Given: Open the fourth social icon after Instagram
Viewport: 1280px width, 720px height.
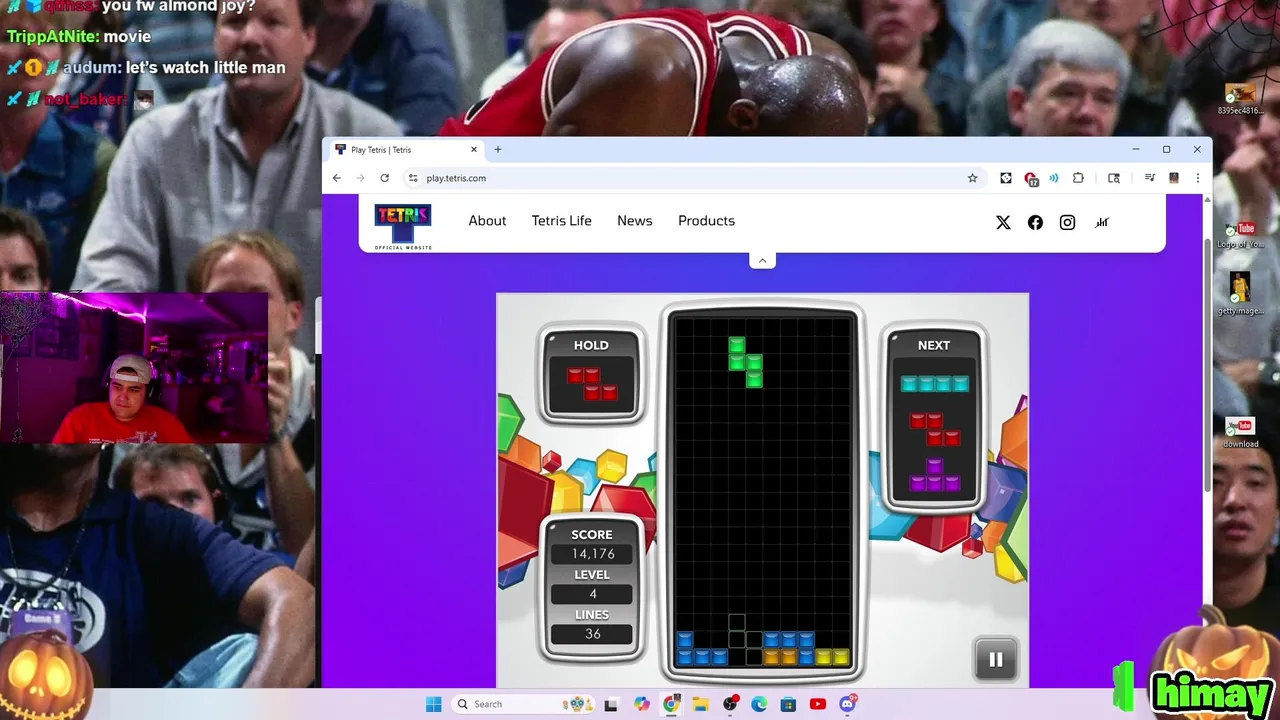Looking at the screenshot, I should click(x=1101, y=223).
